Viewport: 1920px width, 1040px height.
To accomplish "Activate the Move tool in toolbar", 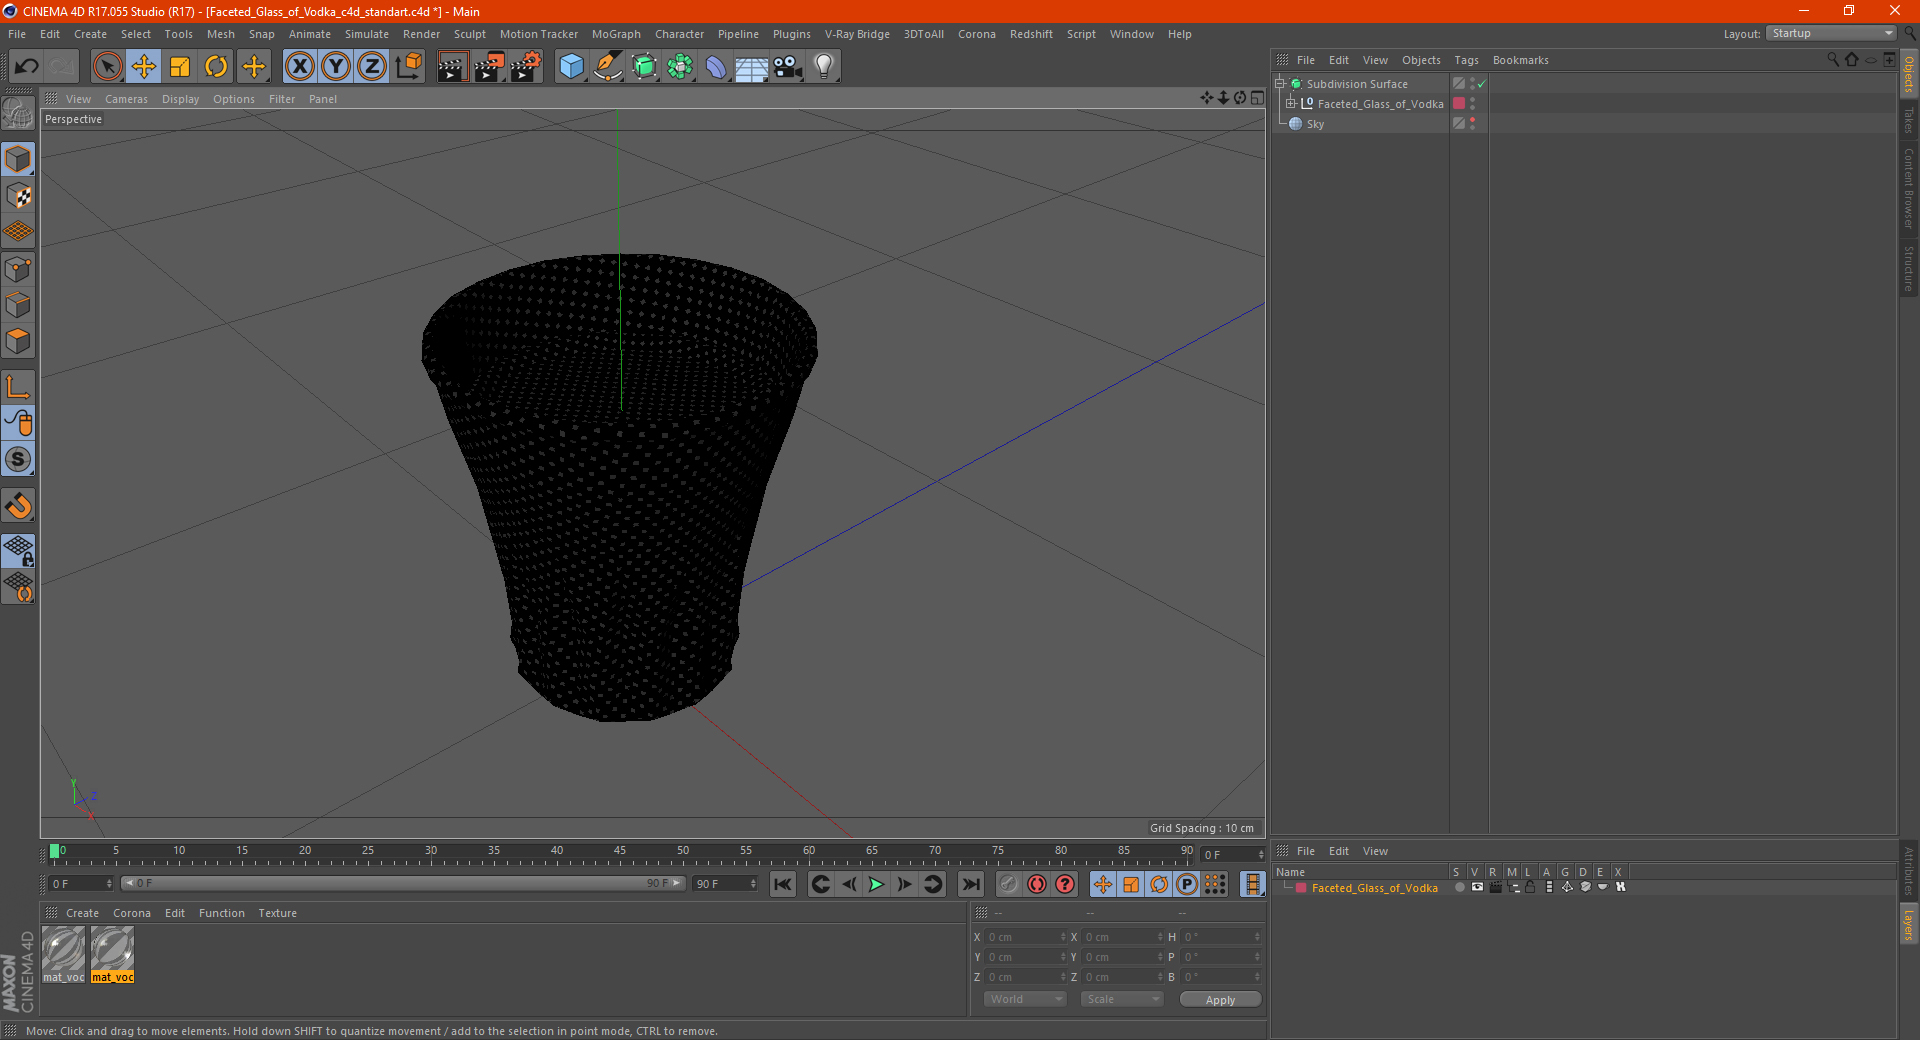I will coord(144,67).
